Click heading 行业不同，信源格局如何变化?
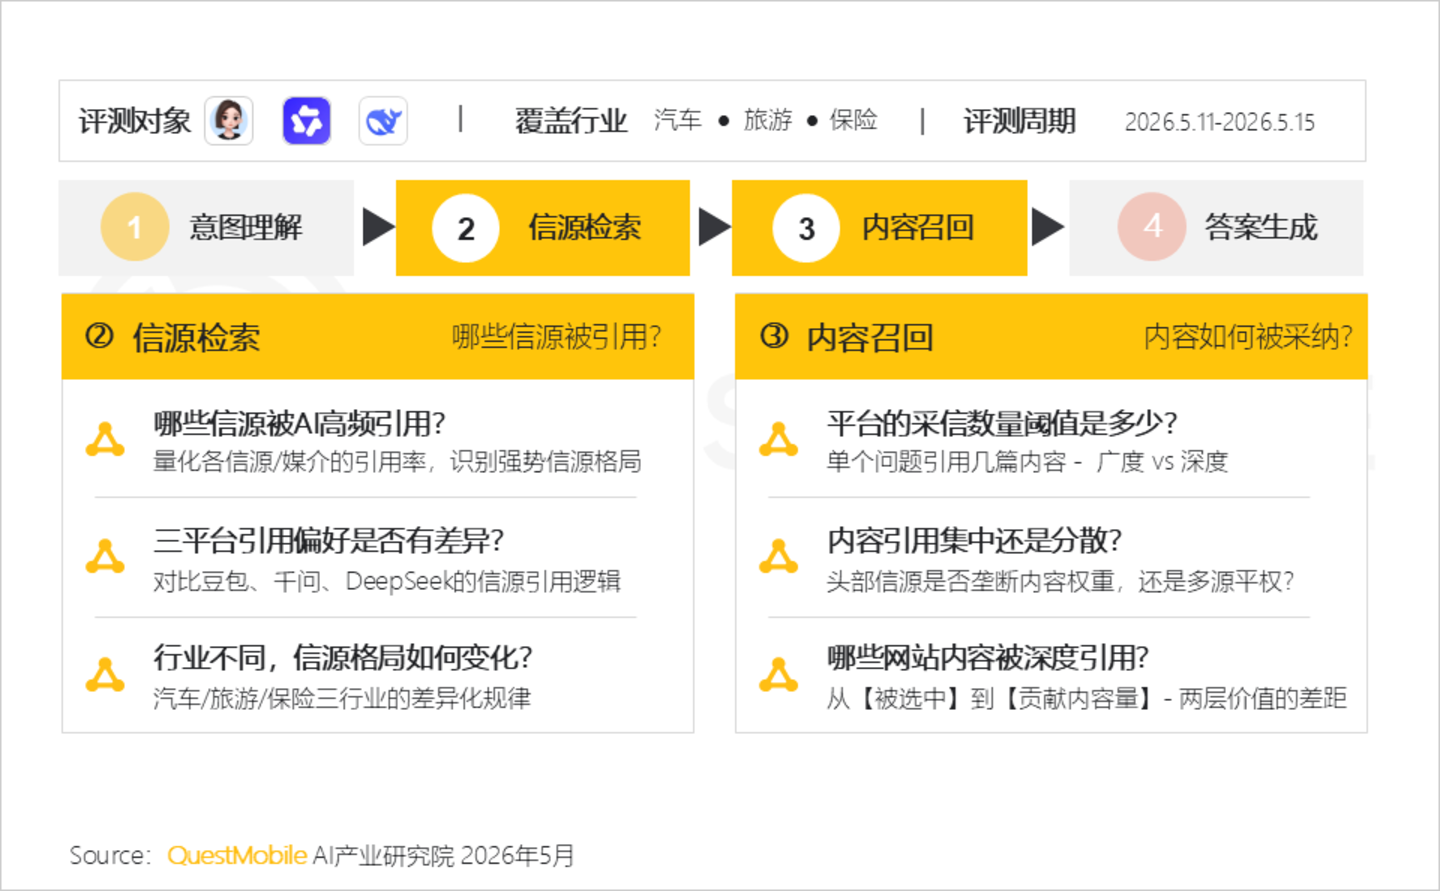This screenshot has width=1440, height=891. pyautogui.click(x=343, y=658)
